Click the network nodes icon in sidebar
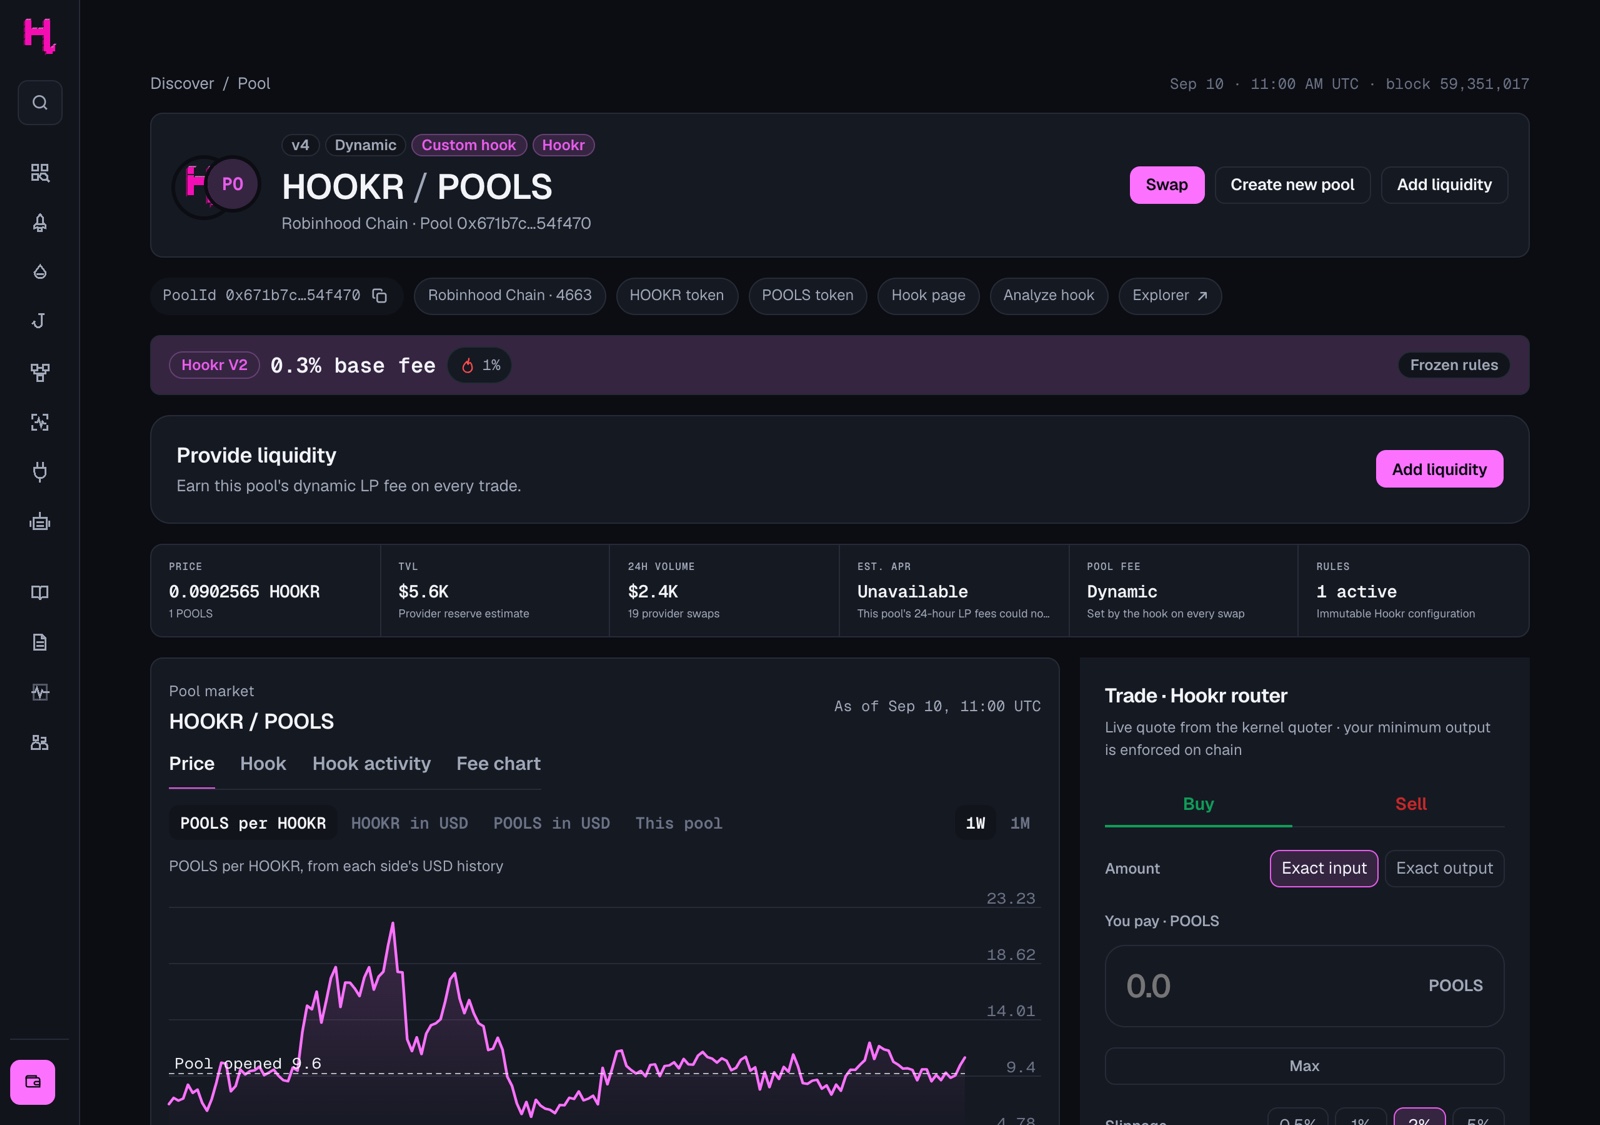The width and height of the screenshot is (1600, 1125). [40, 372]
